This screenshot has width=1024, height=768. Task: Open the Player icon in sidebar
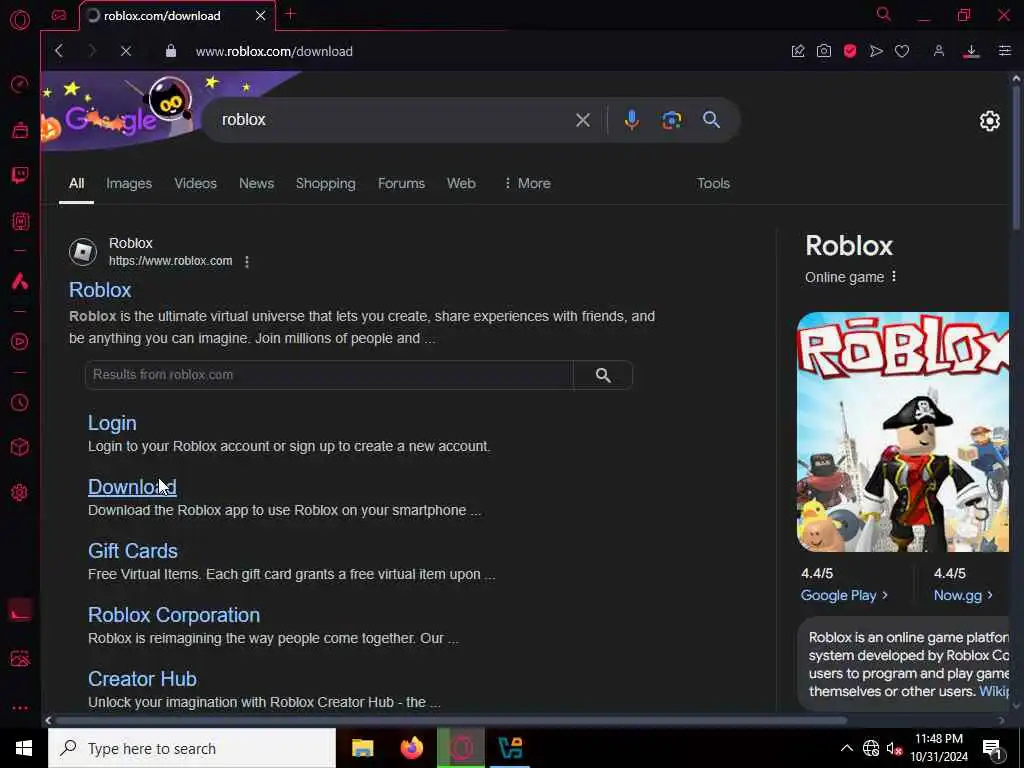(x=20, y=342)
